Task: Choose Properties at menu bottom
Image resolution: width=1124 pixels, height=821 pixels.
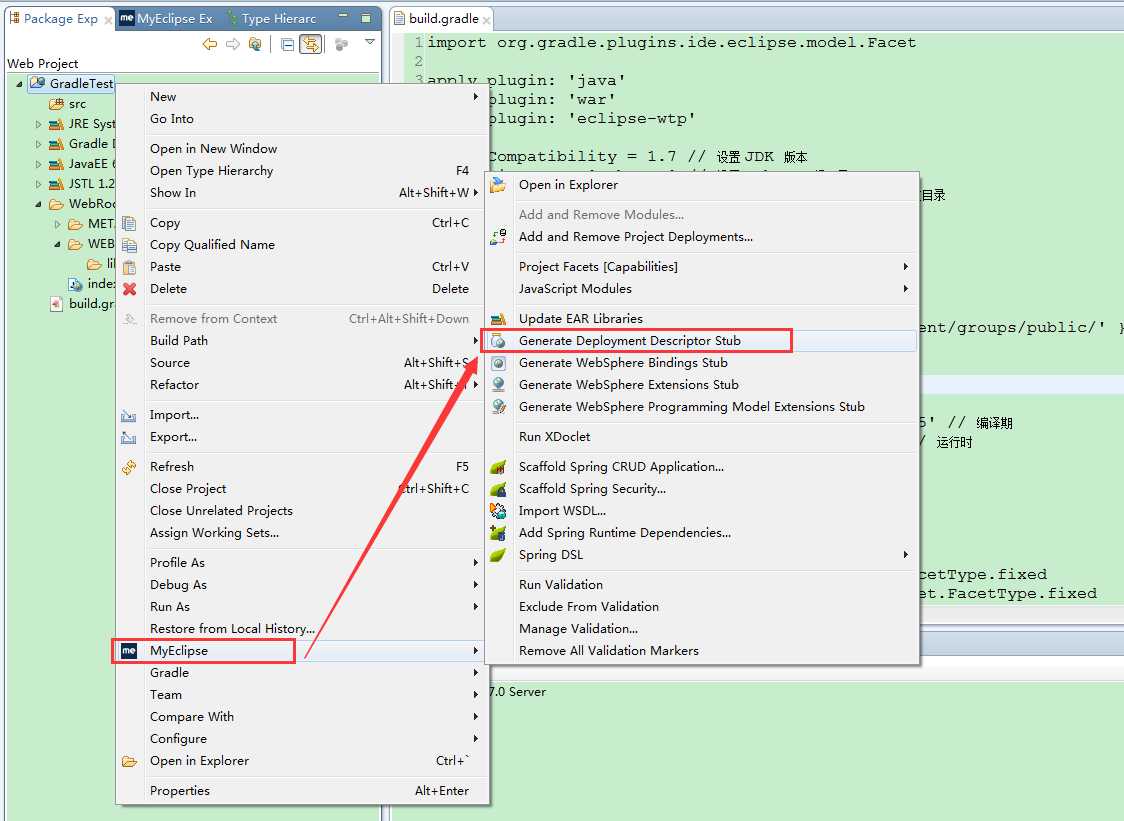Action: tap(180, 791)
